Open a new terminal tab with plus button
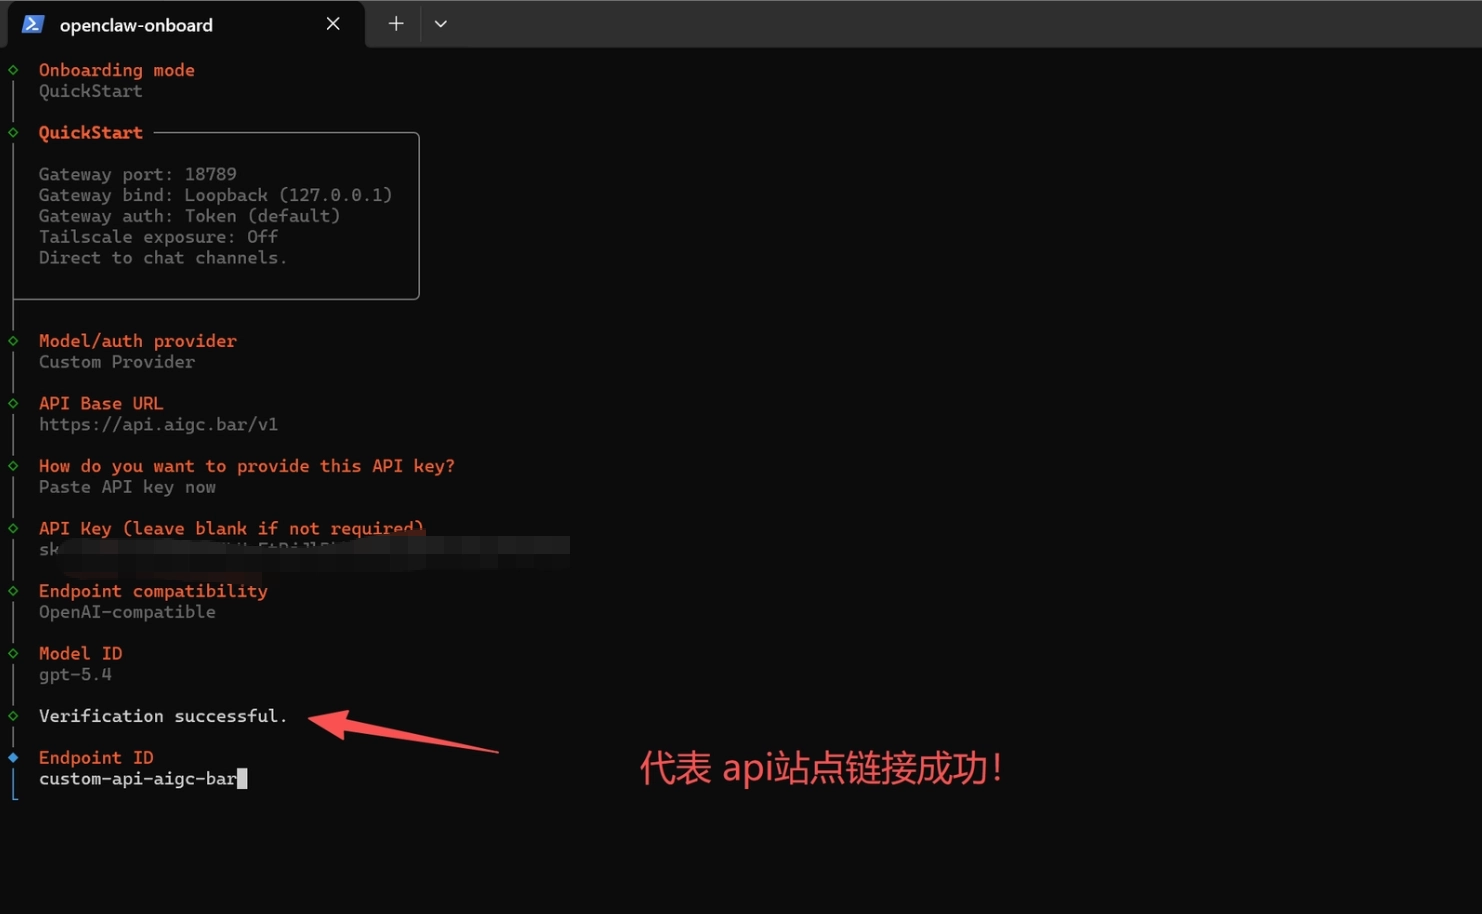1482x914 pixels. (396, 24)
